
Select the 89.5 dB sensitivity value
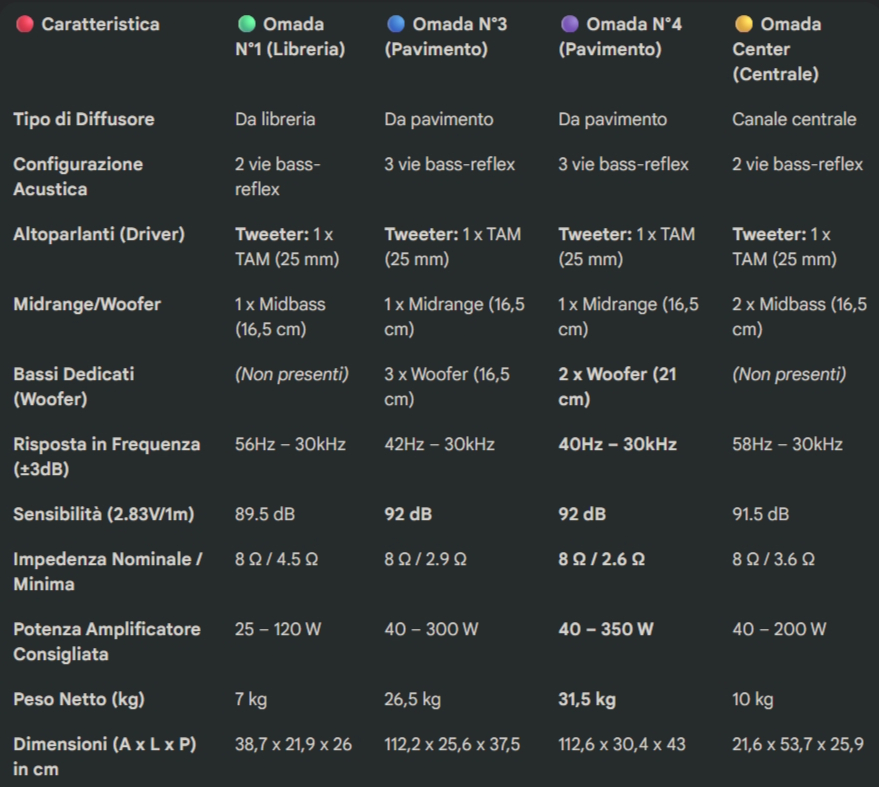pyautogui.click(x=265, y=514)
